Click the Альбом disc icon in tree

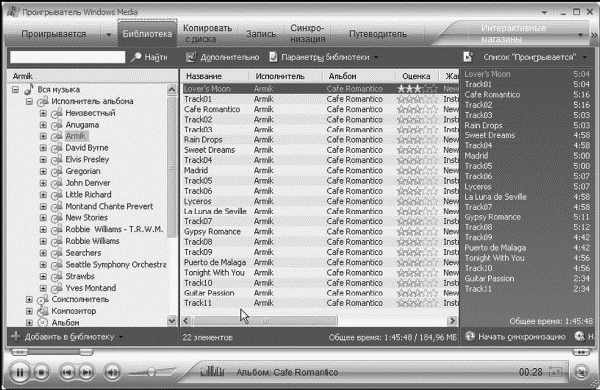tap(43, 323)
